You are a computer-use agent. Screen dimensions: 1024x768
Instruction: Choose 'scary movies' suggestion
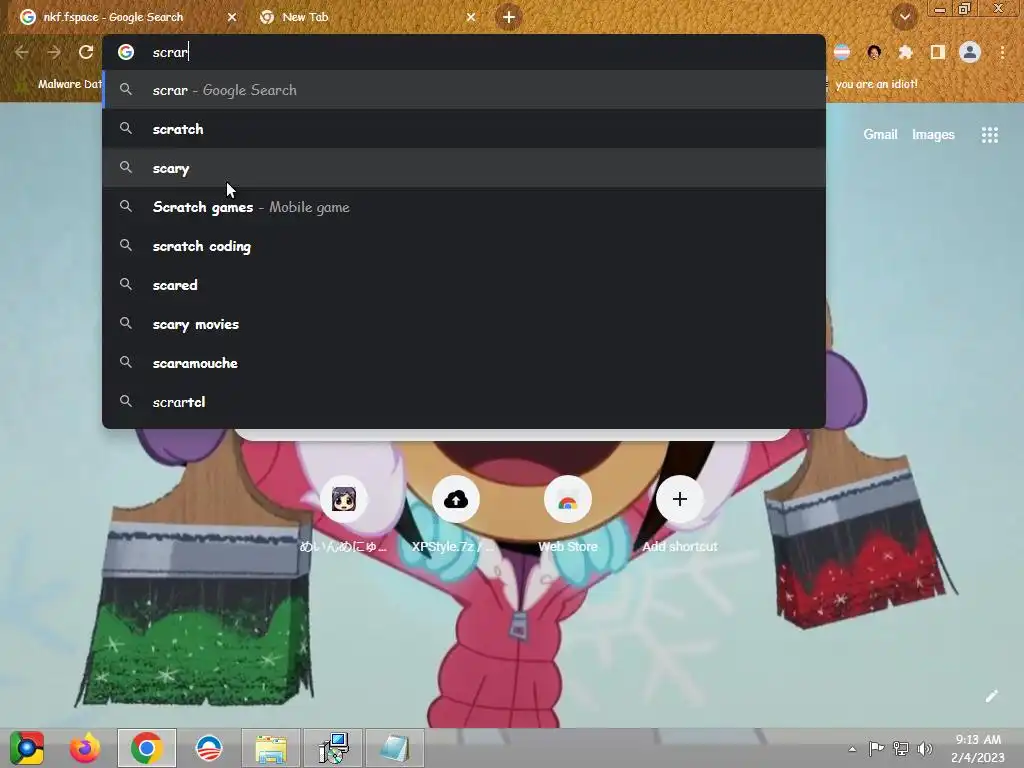pos(464,324)
